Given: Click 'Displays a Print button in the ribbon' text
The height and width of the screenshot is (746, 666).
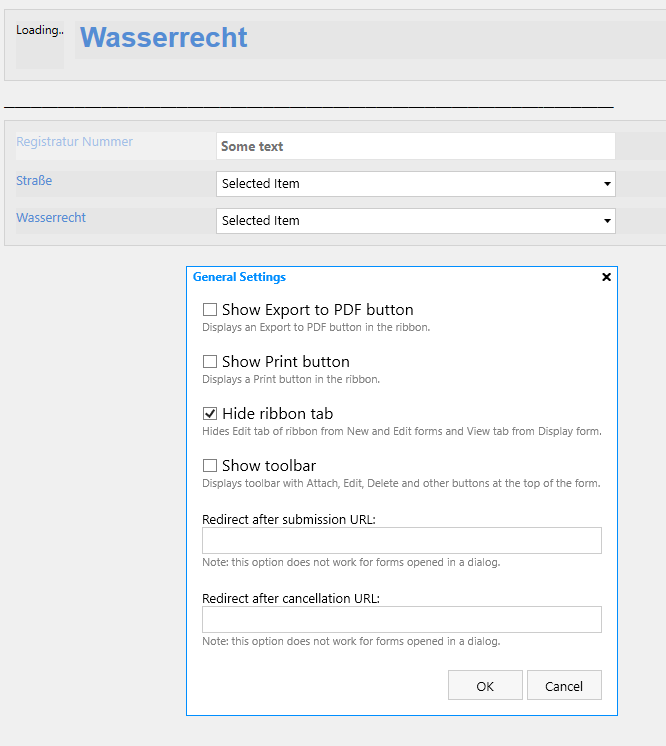Looking at the screenshot, I should click(x=291, y=379).
